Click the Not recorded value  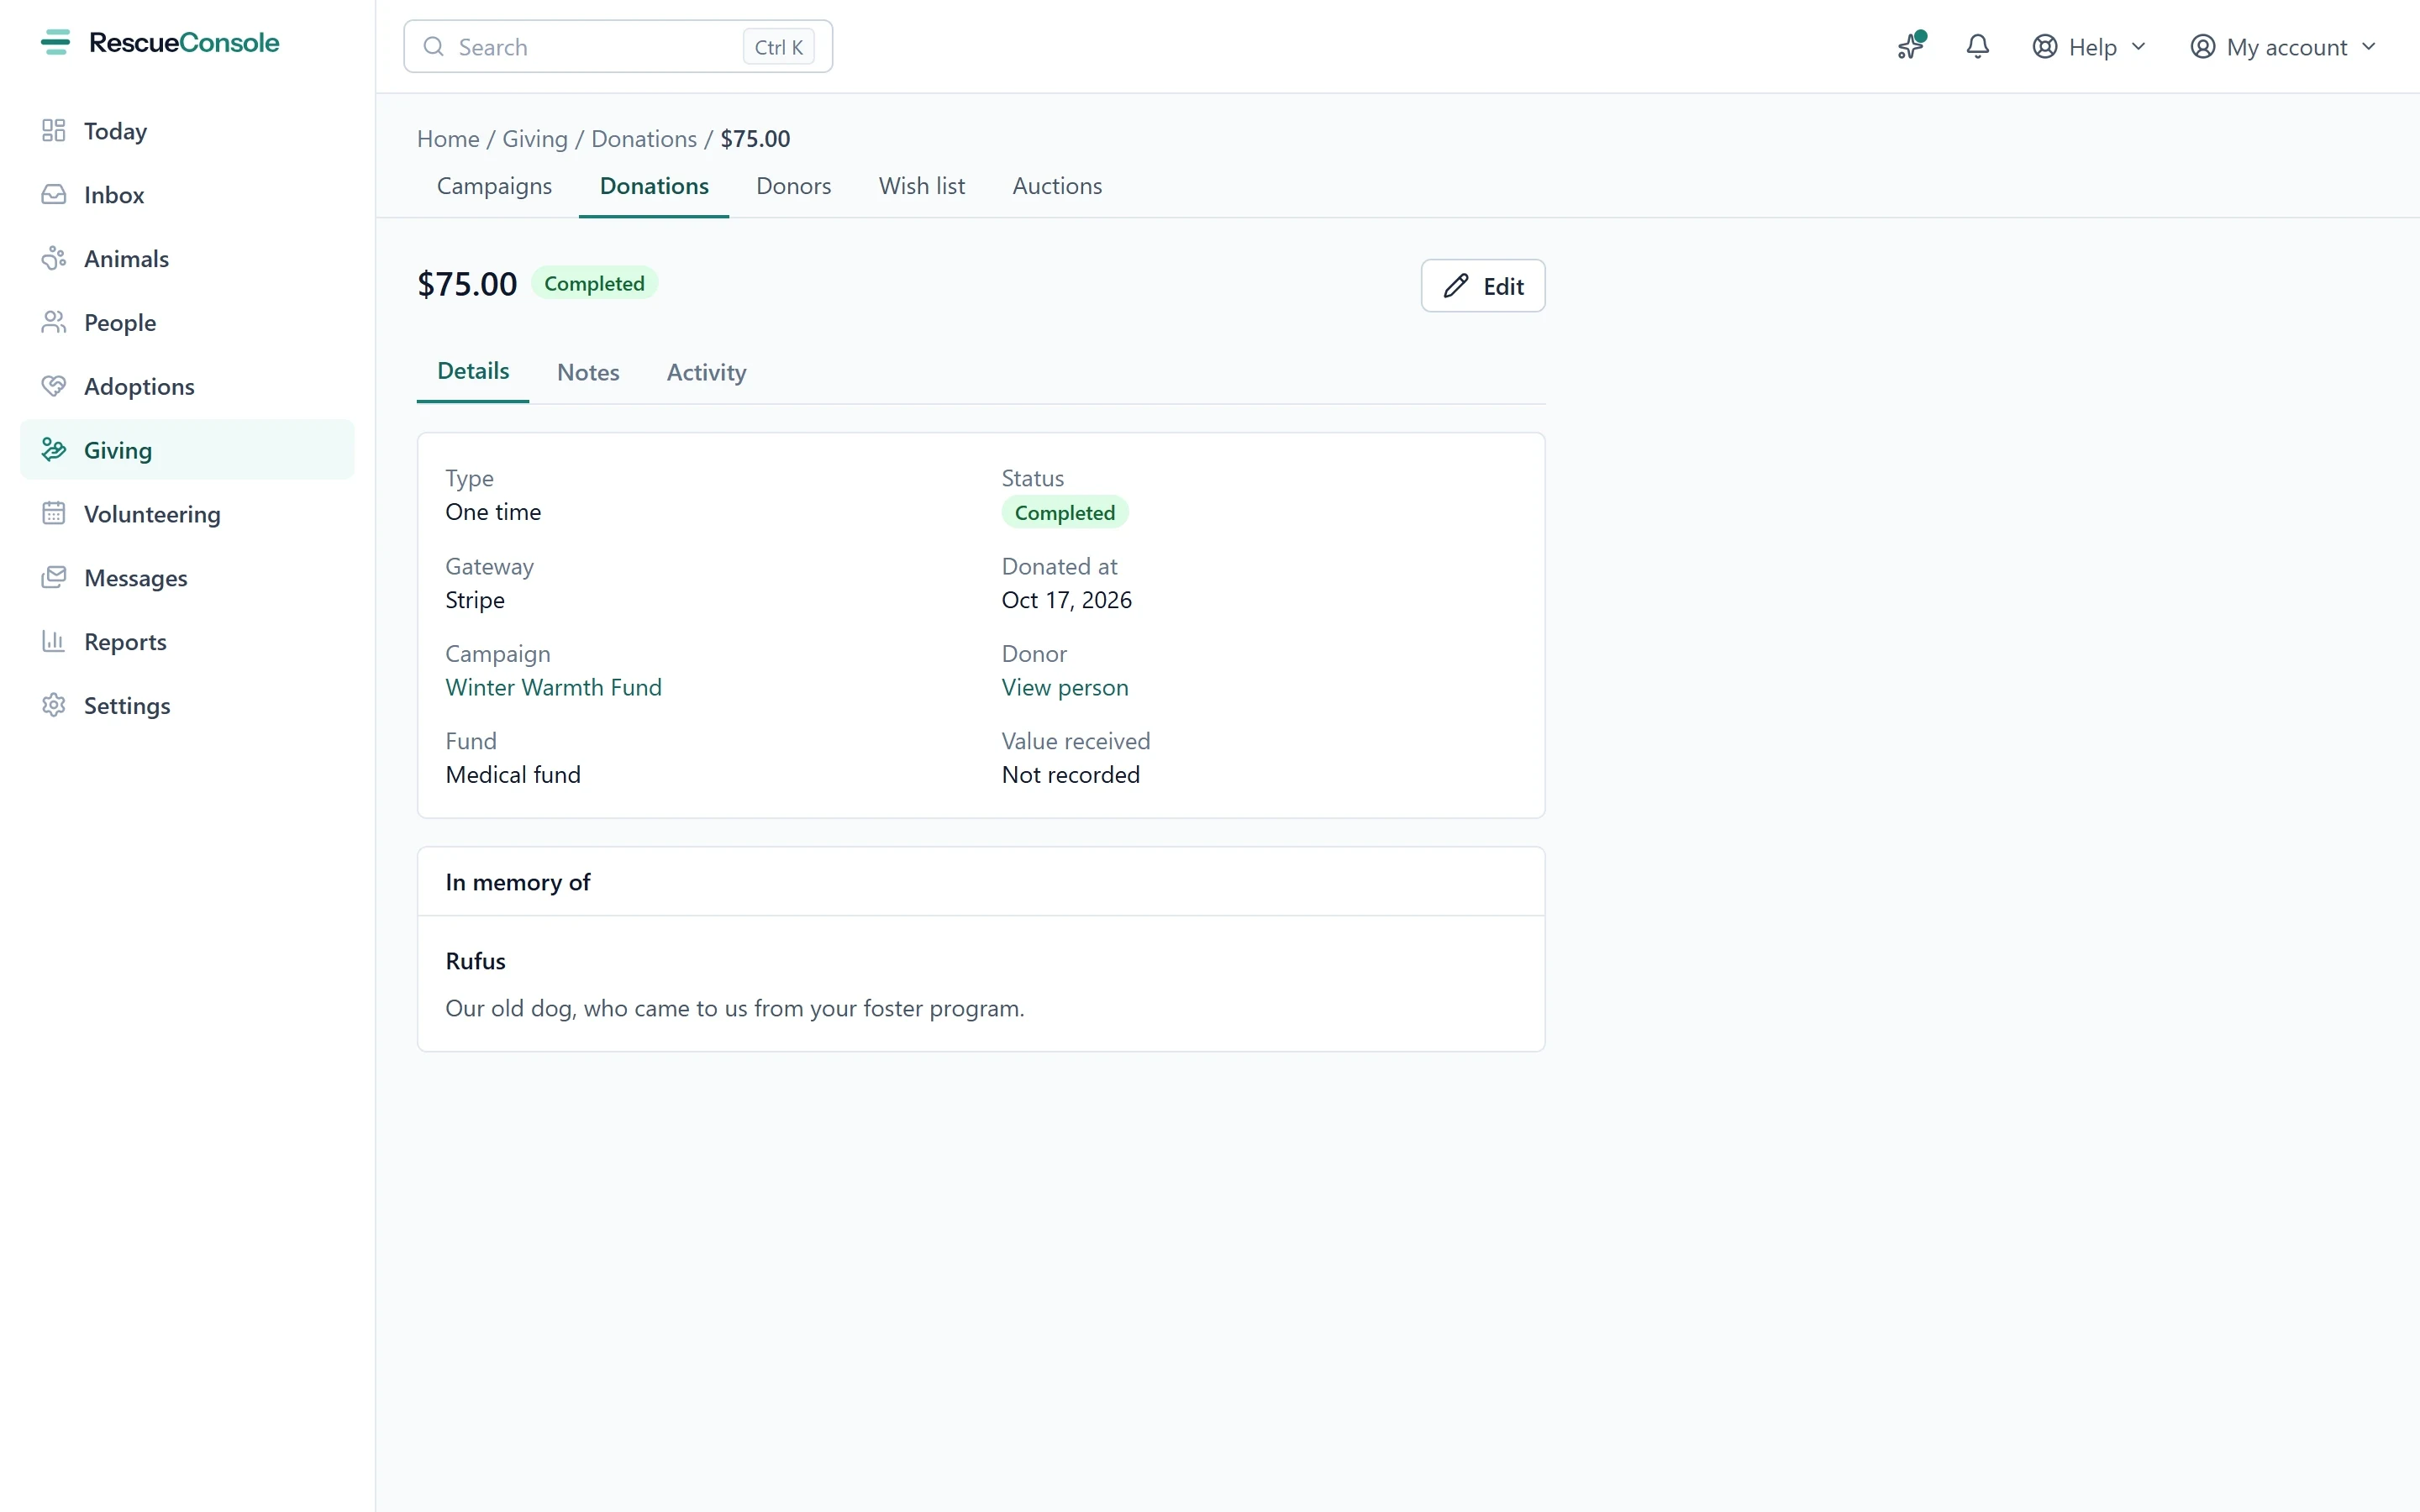click(1071, 775)
